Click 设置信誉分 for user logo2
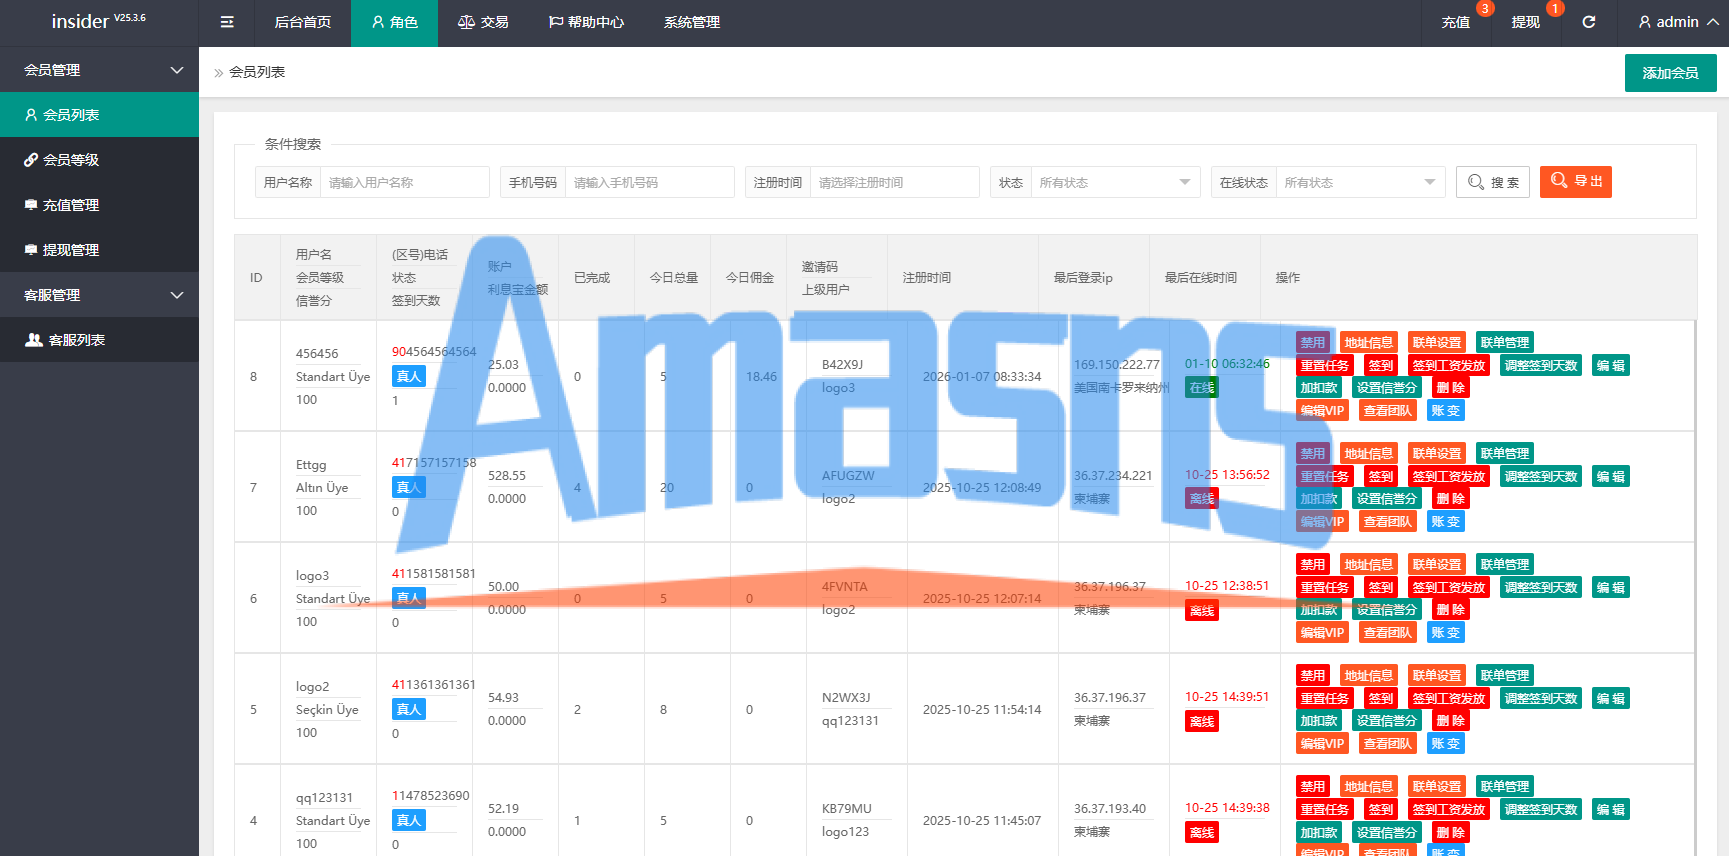 [1387, 720]
